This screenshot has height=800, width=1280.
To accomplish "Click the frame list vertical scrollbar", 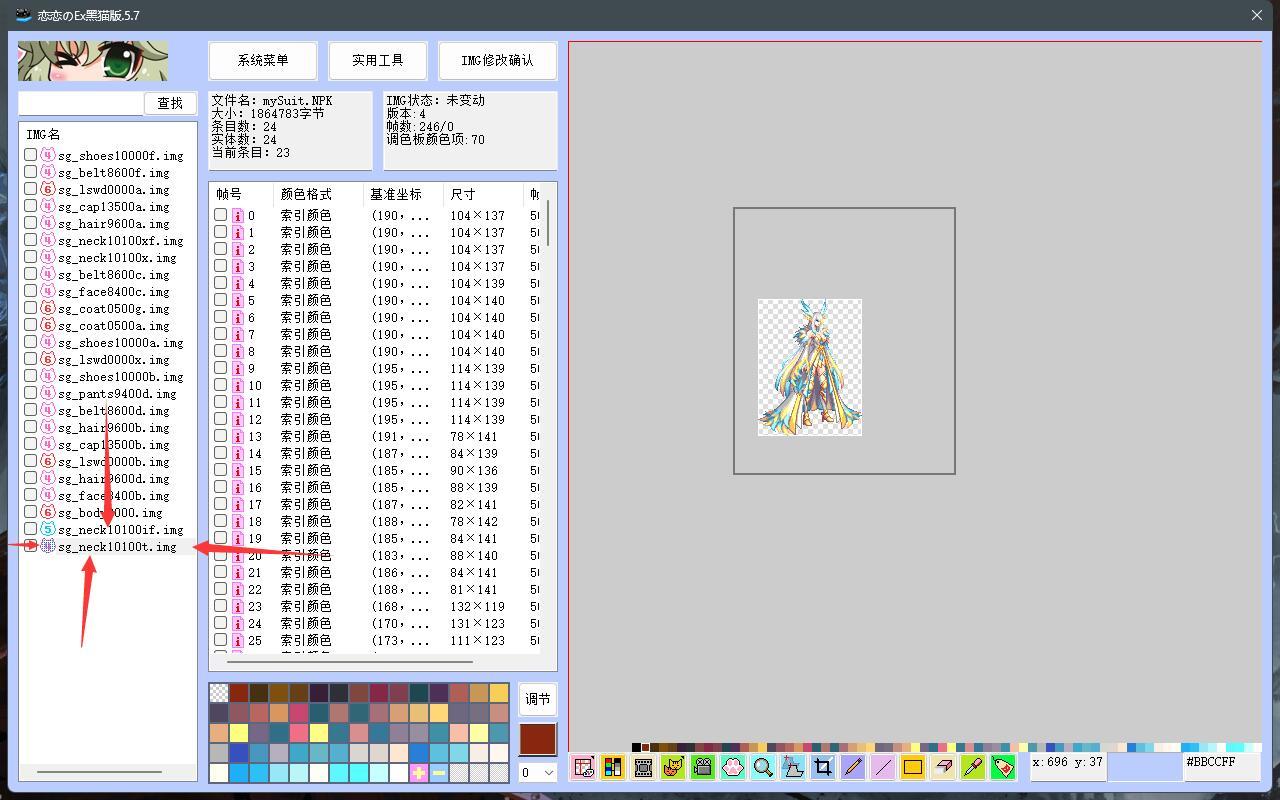I will 548,222.
